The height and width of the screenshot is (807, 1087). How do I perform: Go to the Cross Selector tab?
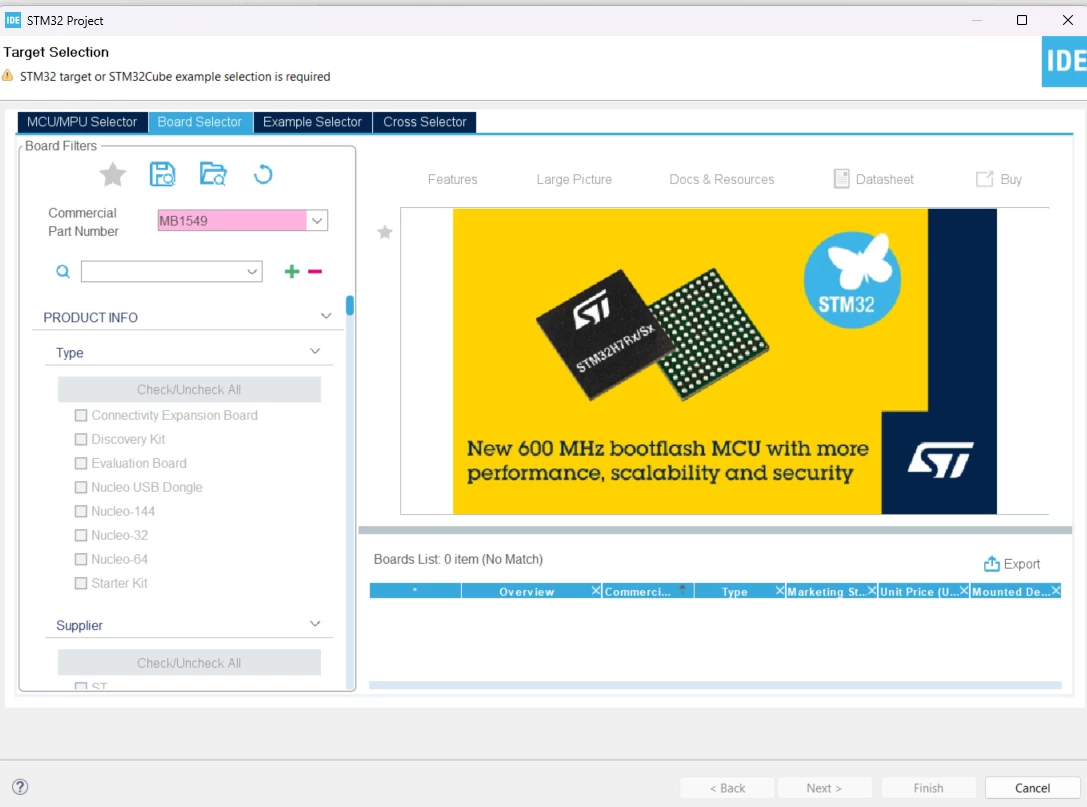pos(425,122)
